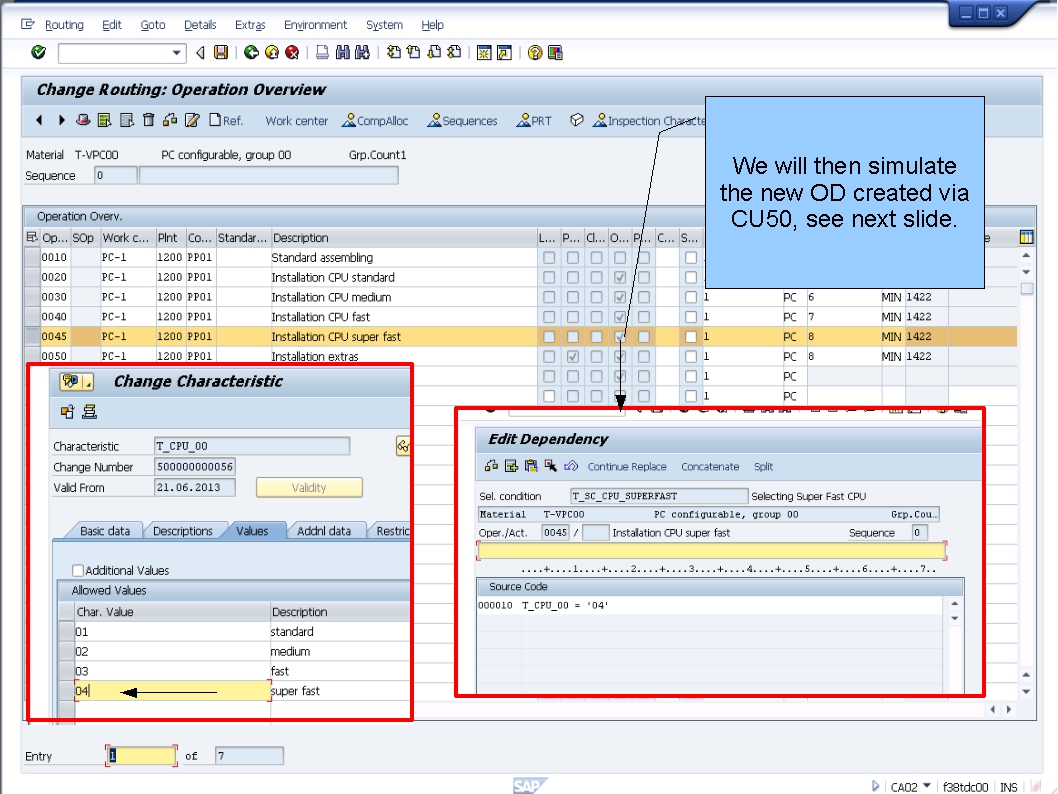
Task: Click the Concatenate button
Action: (x=710, y=467)
